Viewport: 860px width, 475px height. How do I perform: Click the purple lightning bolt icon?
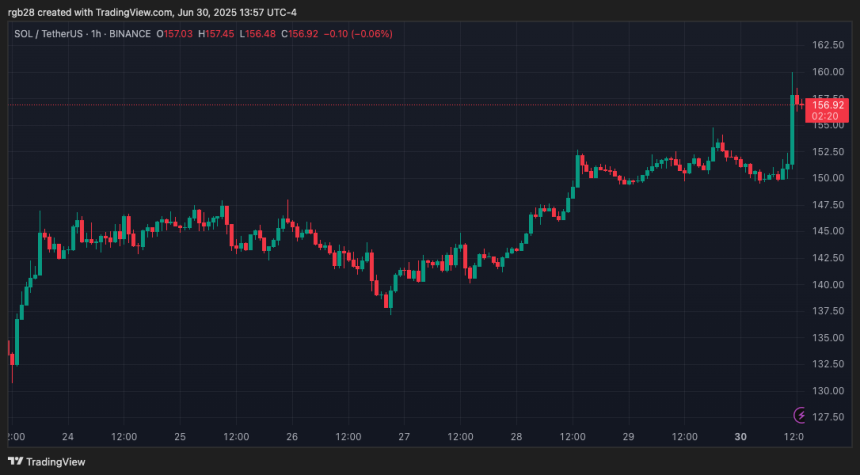[x=800, y=415]
